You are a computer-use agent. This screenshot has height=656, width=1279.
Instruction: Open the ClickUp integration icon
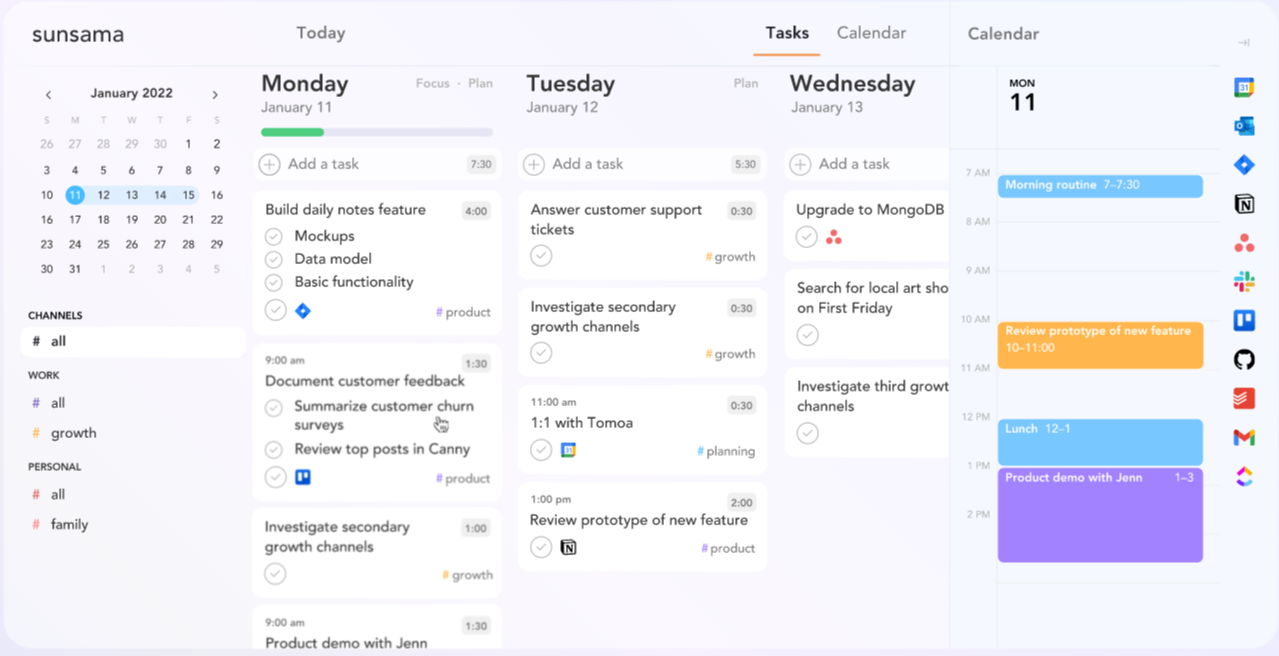pyautogui.click(x=1244, y=477)
